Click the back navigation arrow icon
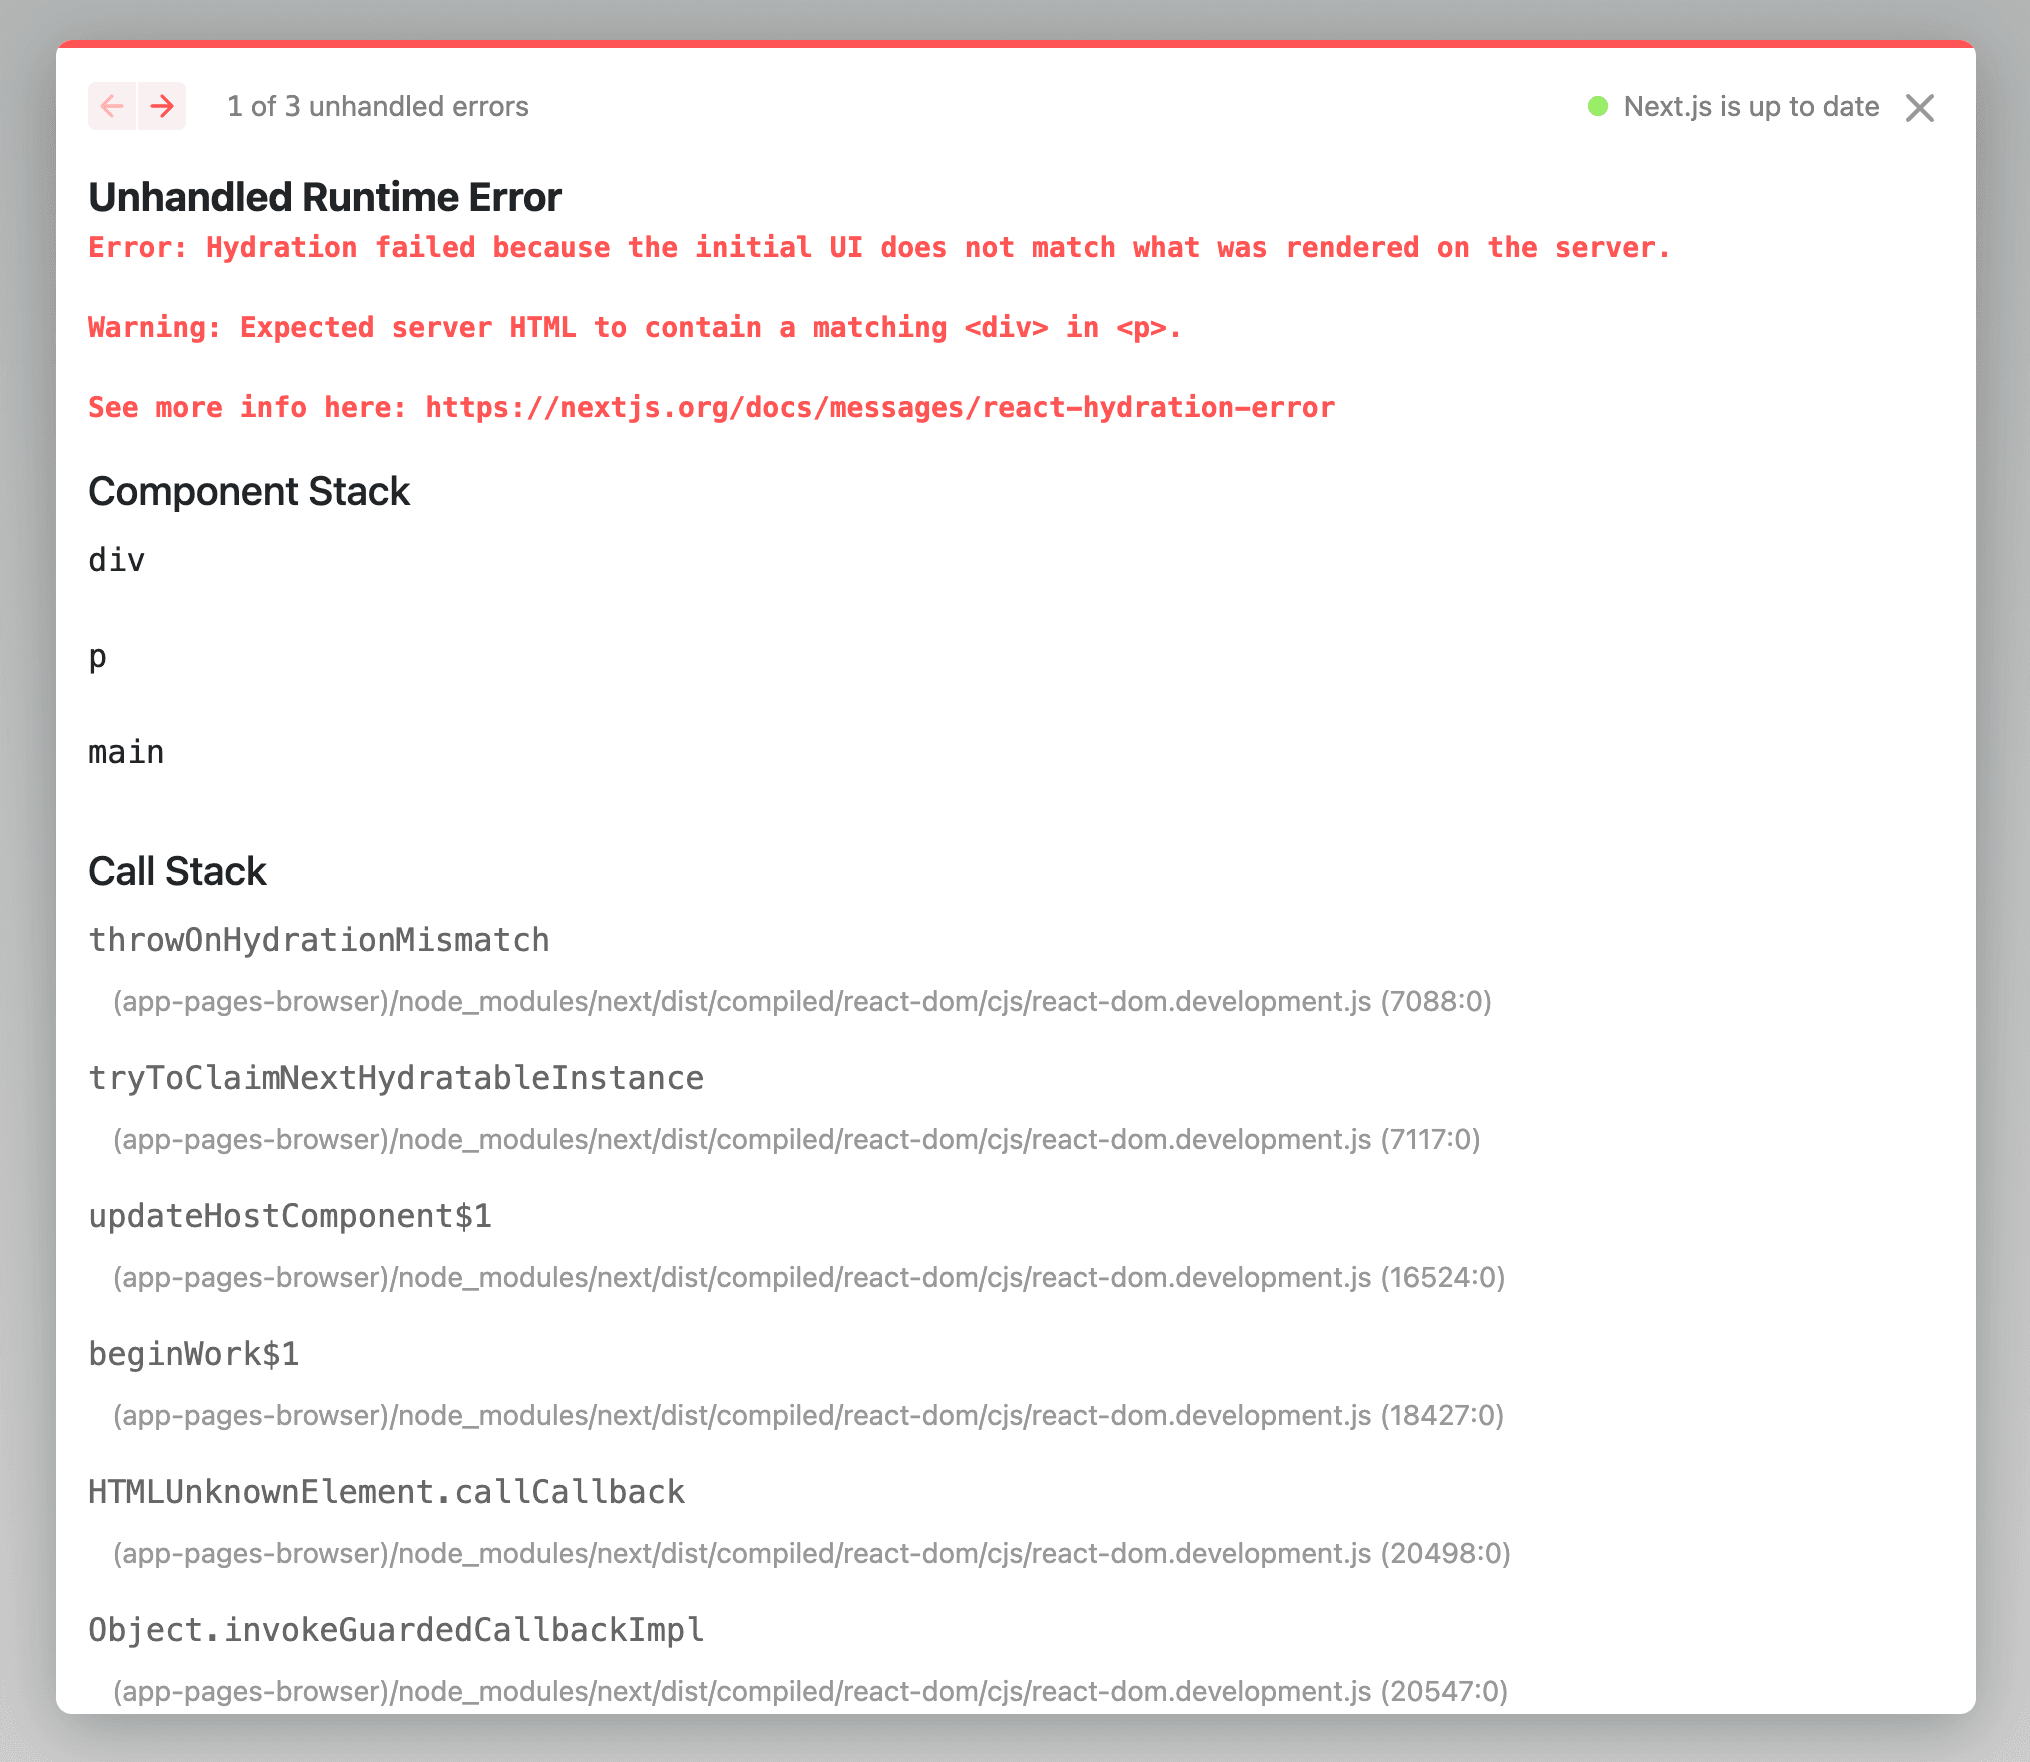The image size is (2030, 1762). [109, 107]
